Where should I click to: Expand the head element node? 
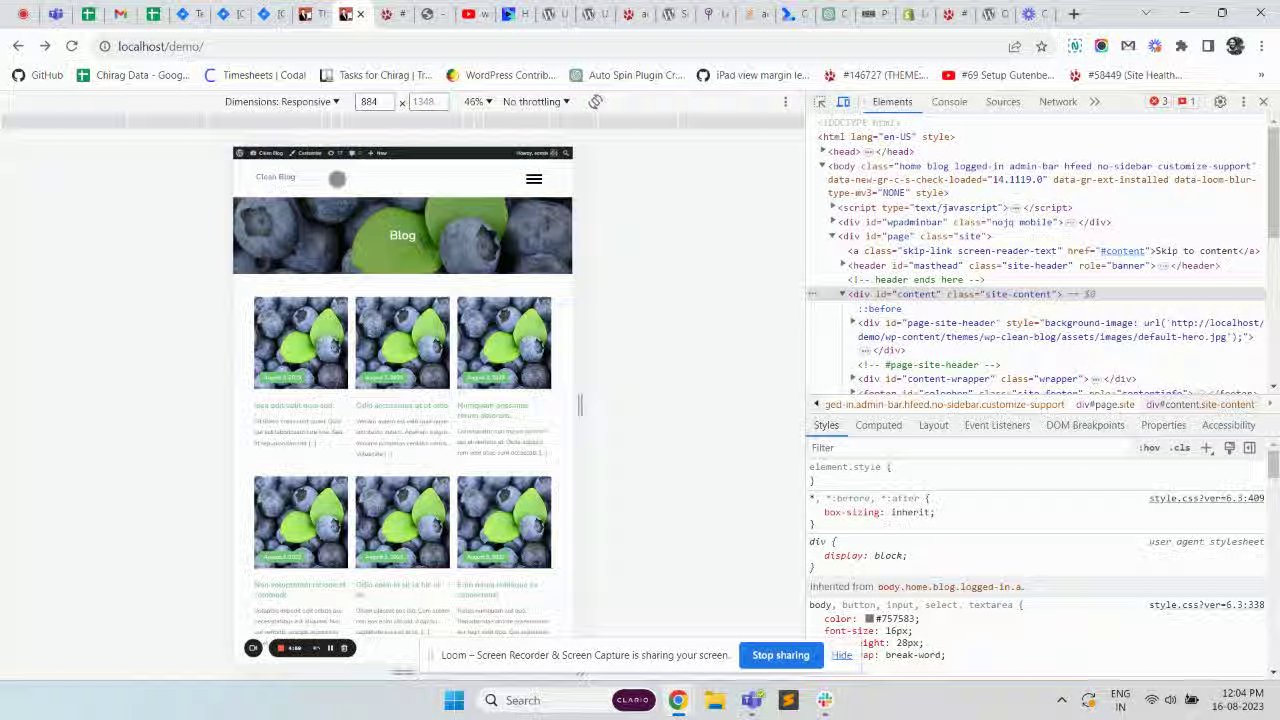point(823,151)
